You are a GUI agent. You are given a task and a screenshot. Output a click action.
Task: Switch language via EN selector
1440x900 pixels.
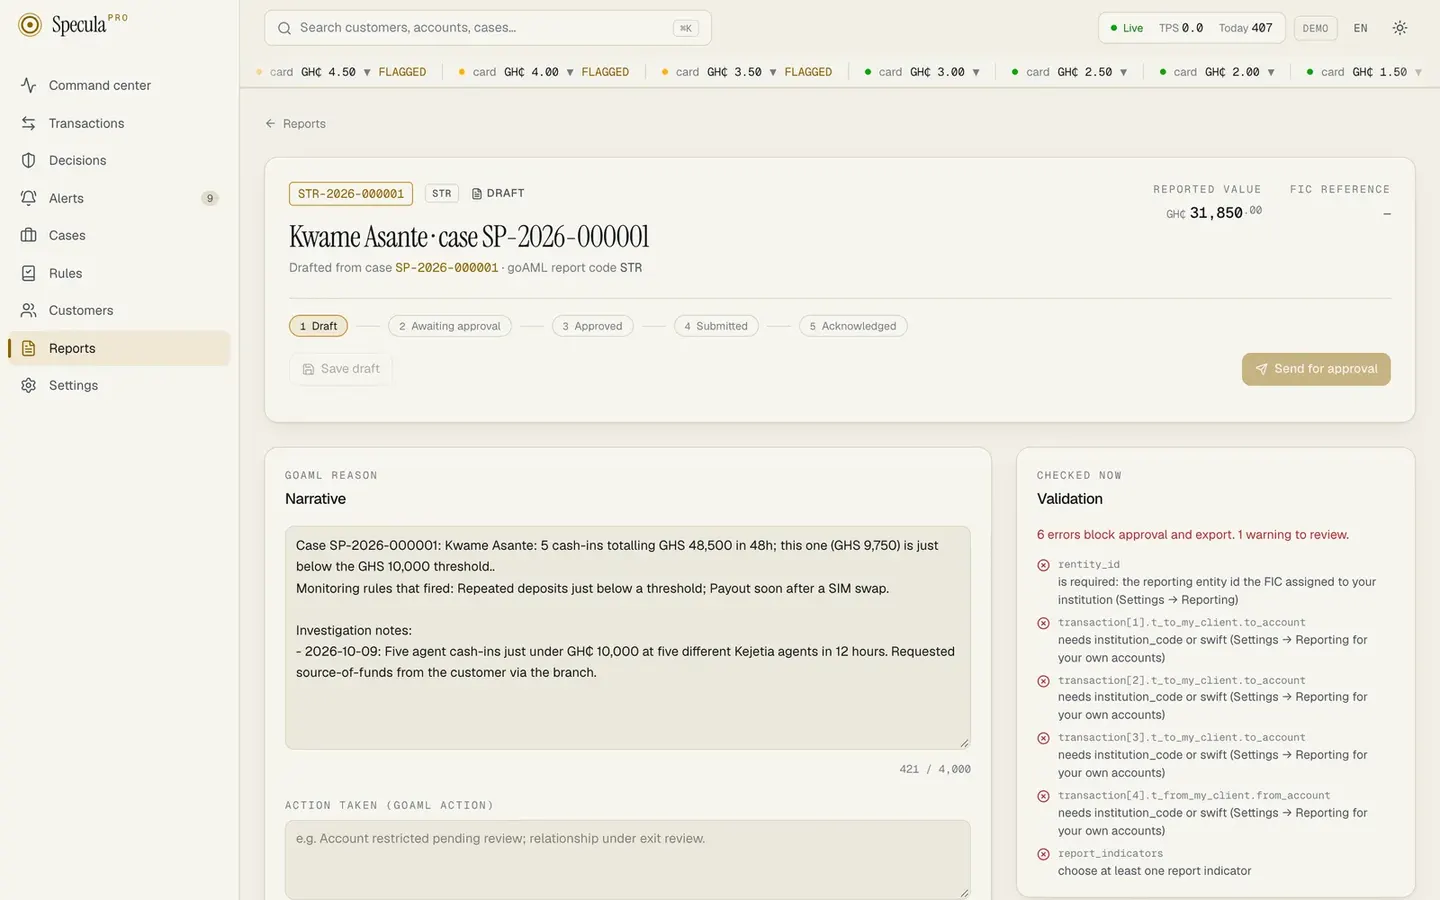click(1360, 28)
